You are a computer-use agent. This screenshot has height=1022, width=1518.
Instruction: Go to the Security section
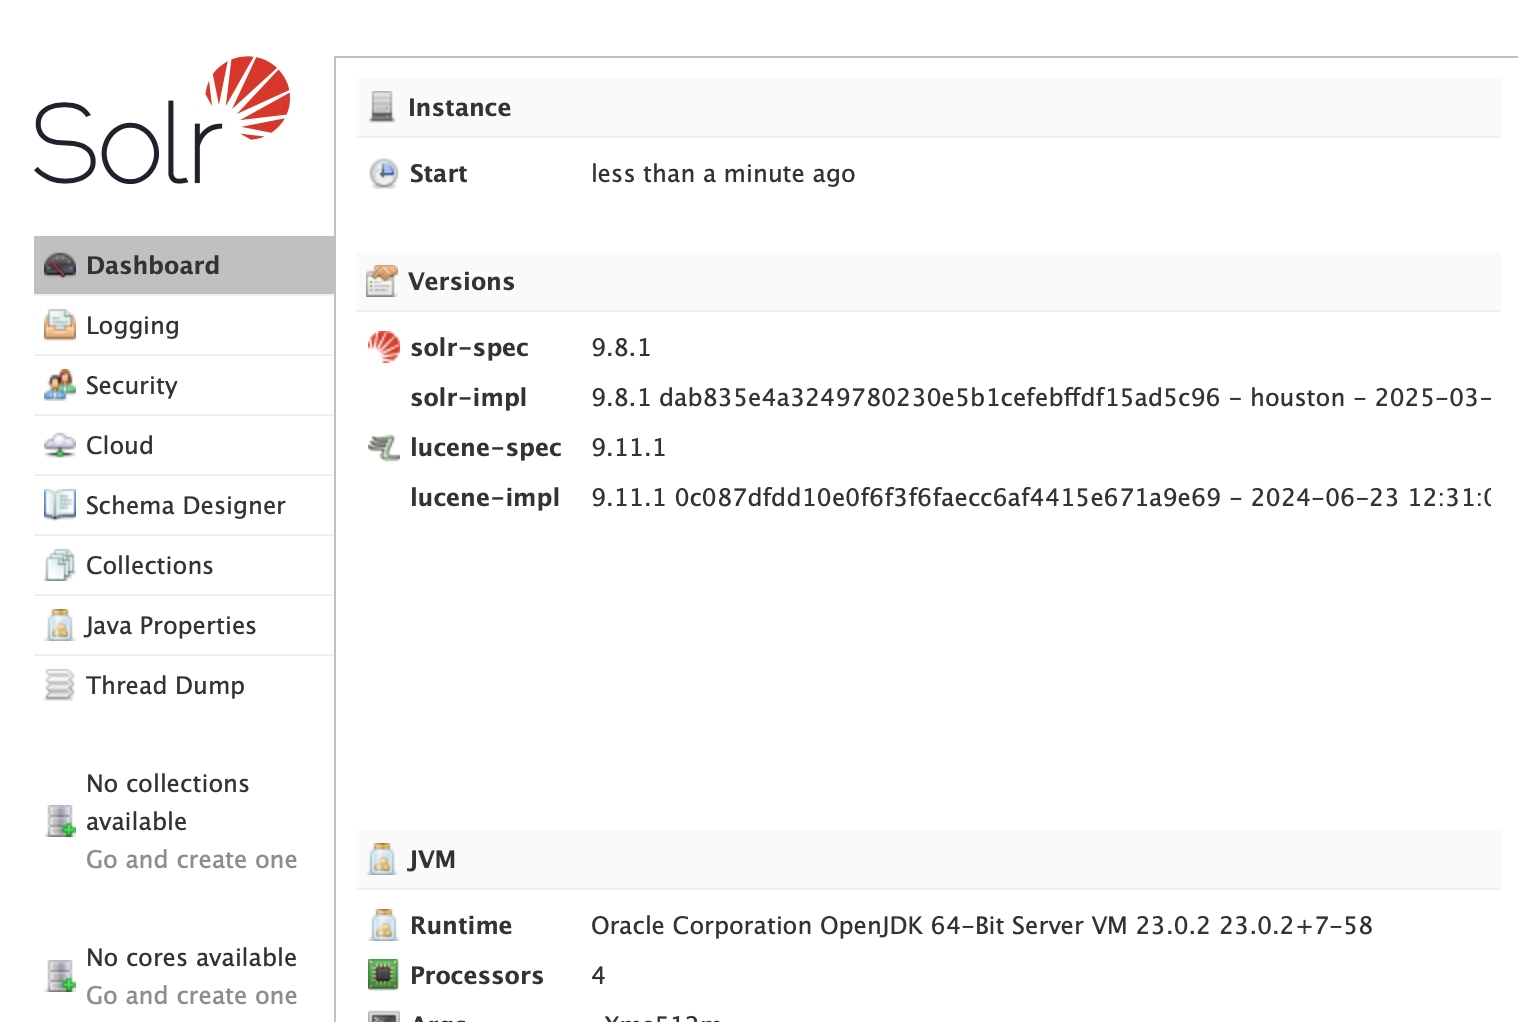coord(184,385)
